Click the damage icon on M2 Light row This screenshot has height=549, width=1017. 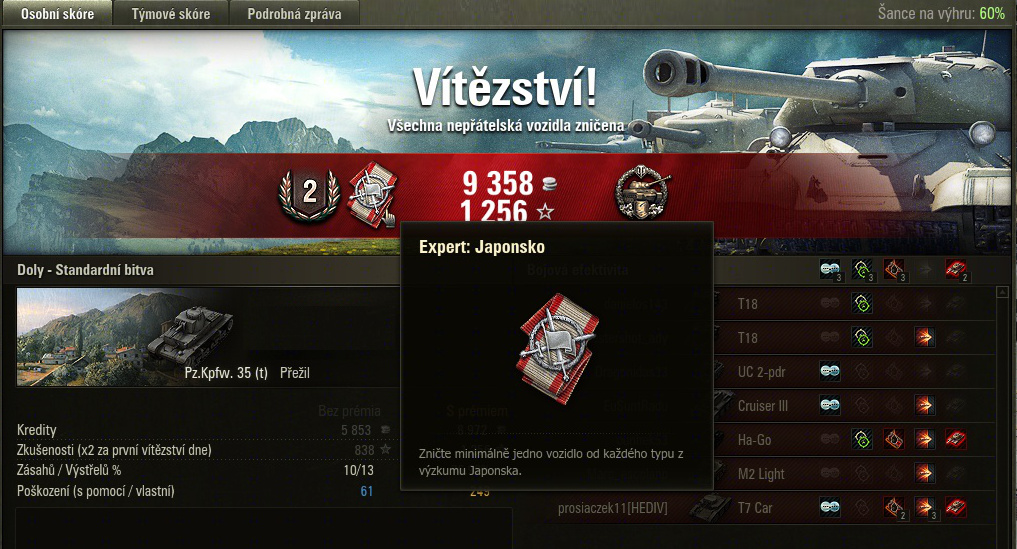click(924, 474)
